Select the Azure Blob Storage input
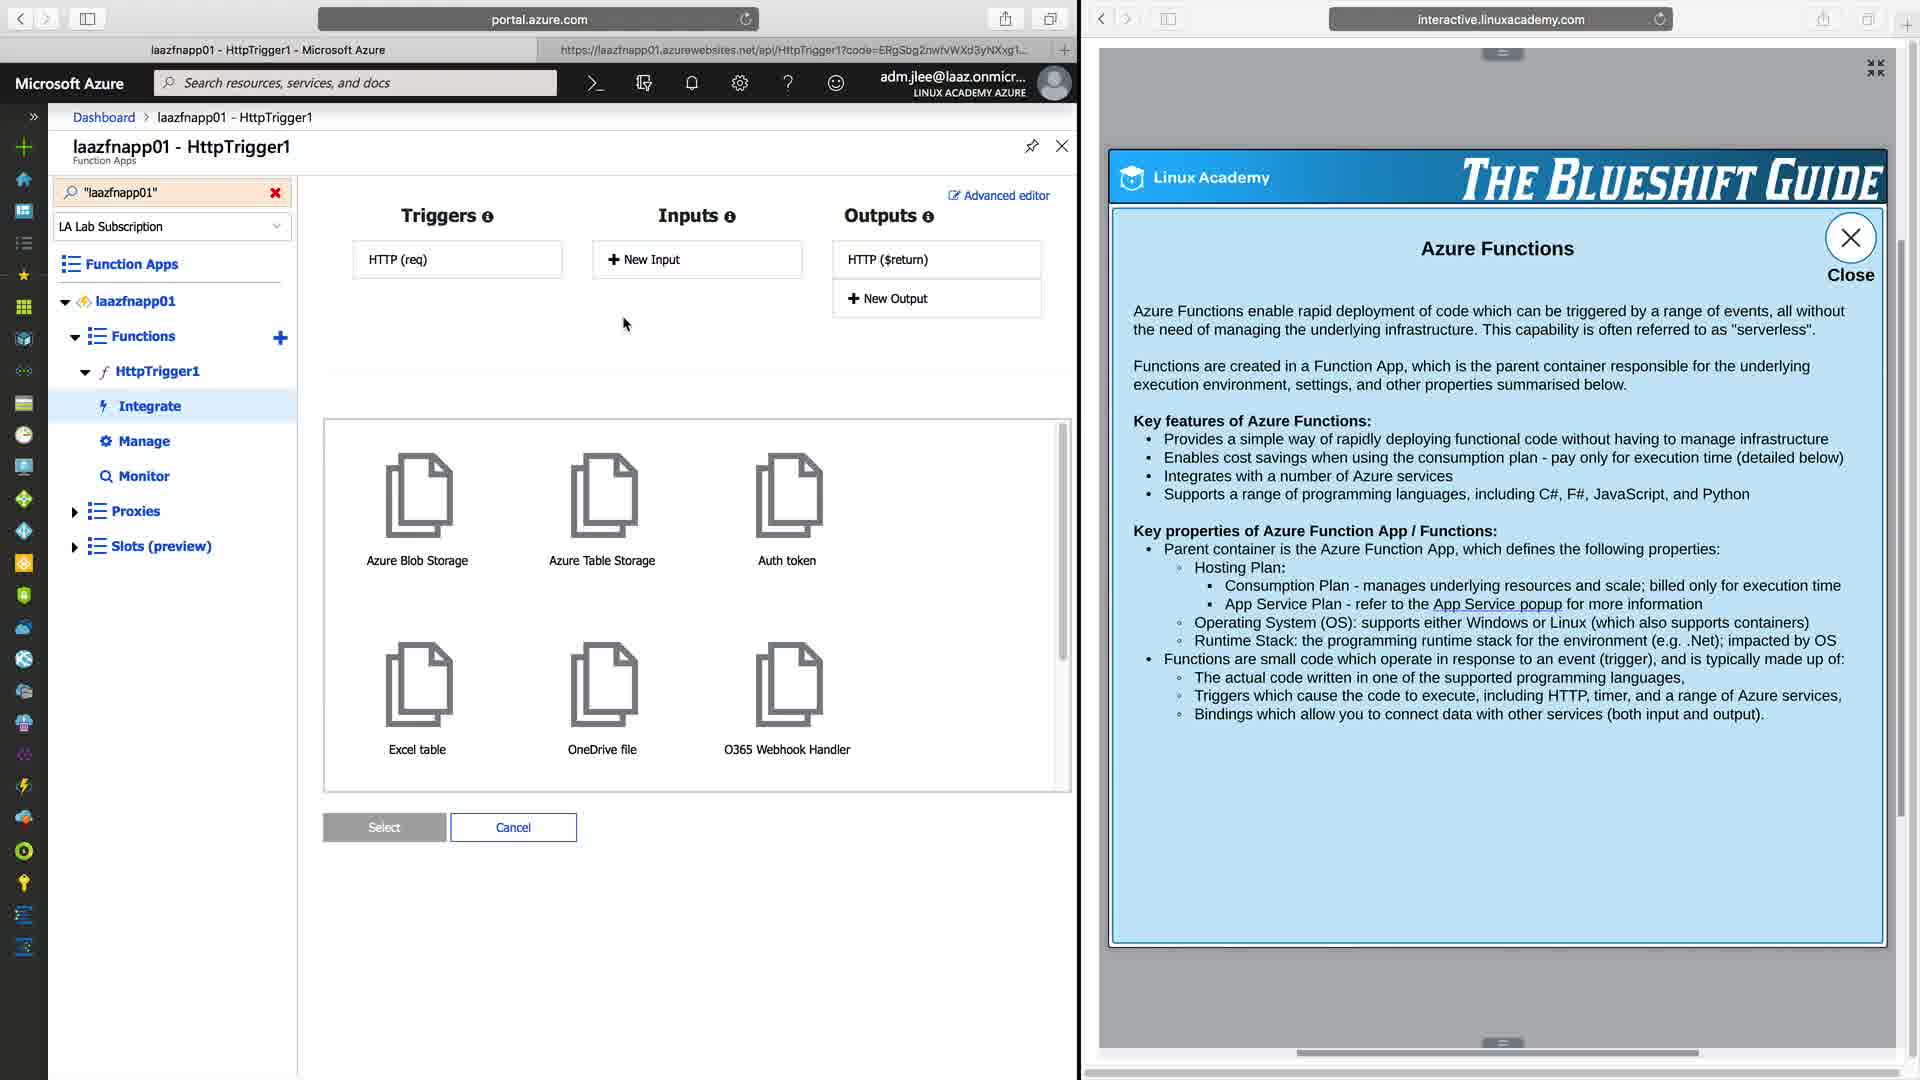 click(418, 508)
